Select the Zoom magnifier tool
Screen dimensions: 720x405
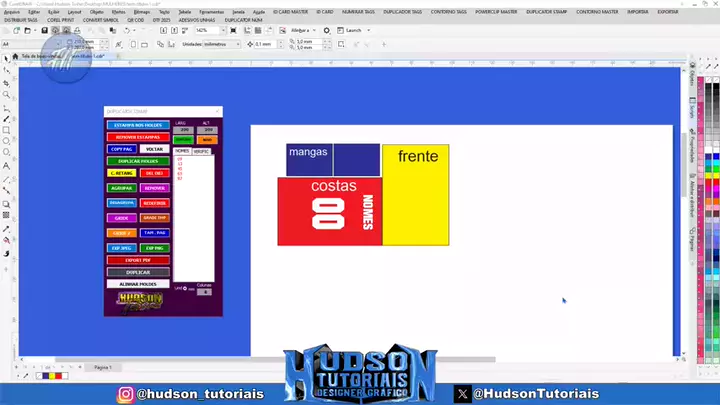pyautogui.click(x=7, y=95)
